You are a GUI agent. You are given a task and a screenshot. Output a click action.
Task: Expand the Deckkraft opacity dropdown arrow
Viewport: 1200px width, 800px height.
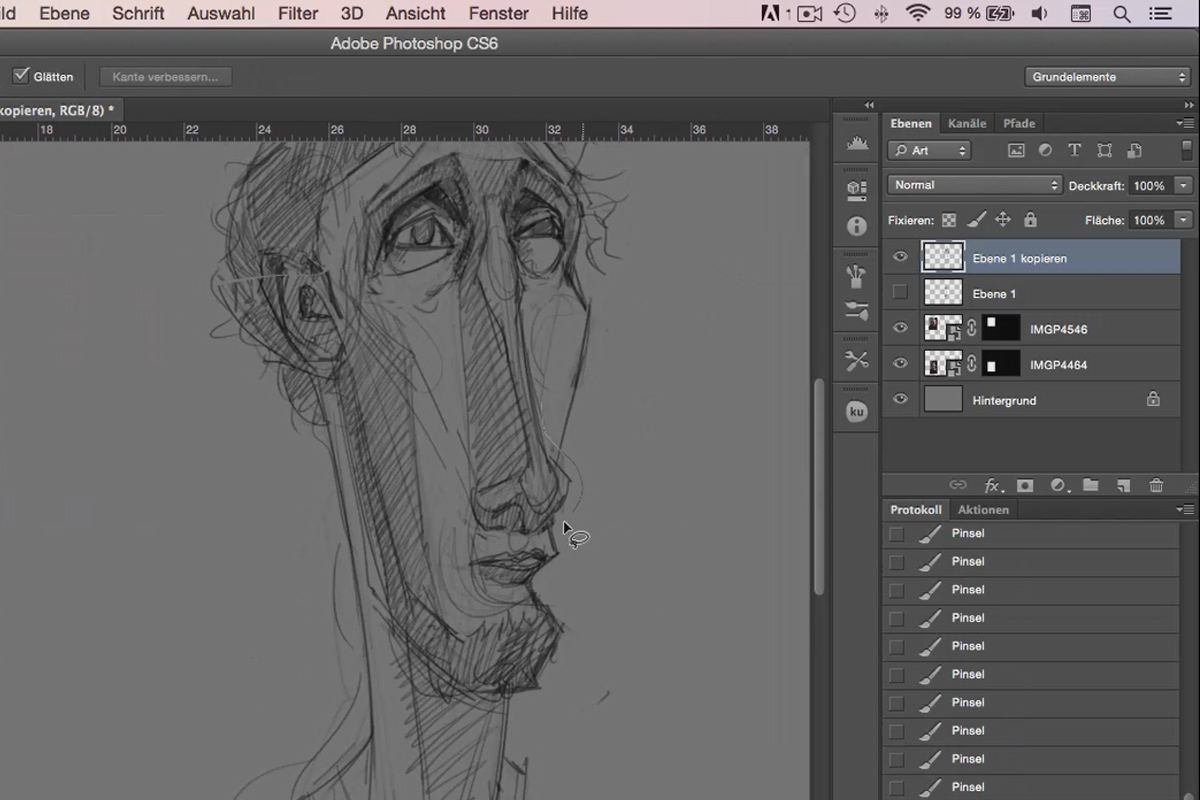pyautogui.click(x=1184, y=185)
